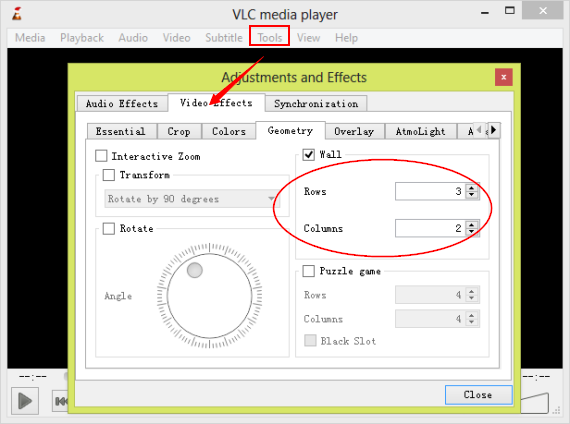Viewport: 570px width, 424px height.
Task: Enable the Interactive Zoom checkbox
Action: pos(101,156)
